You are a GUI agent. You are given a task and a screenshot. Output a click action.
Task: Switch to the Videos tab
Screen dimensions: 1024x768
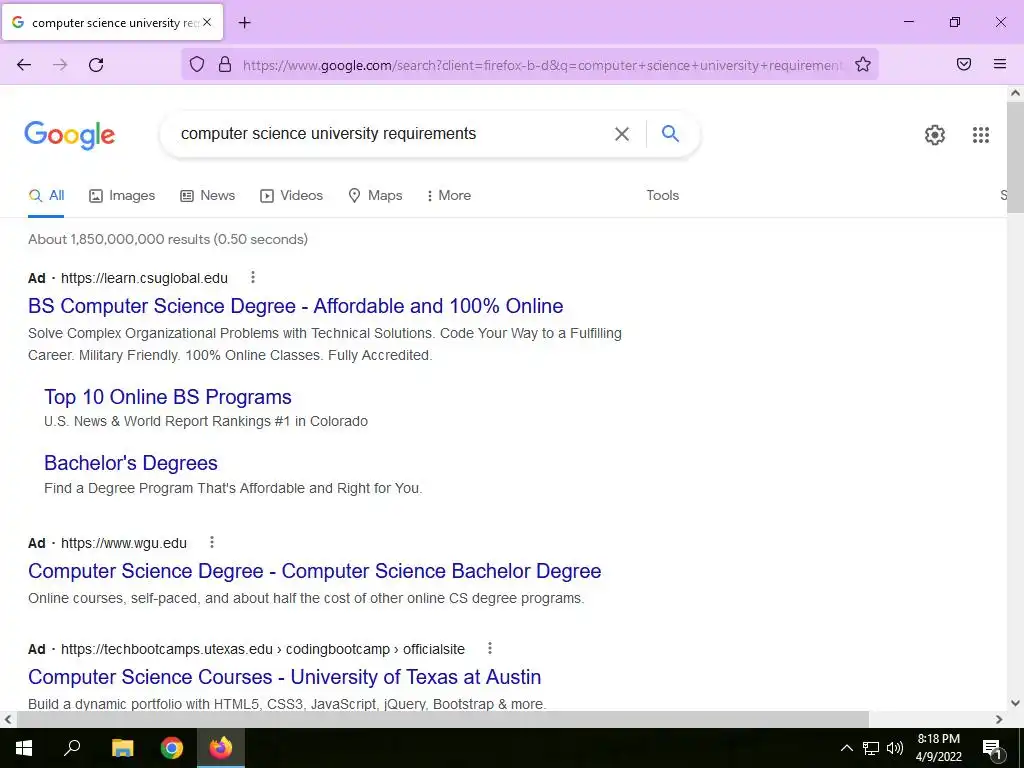(x=291, y=195)
